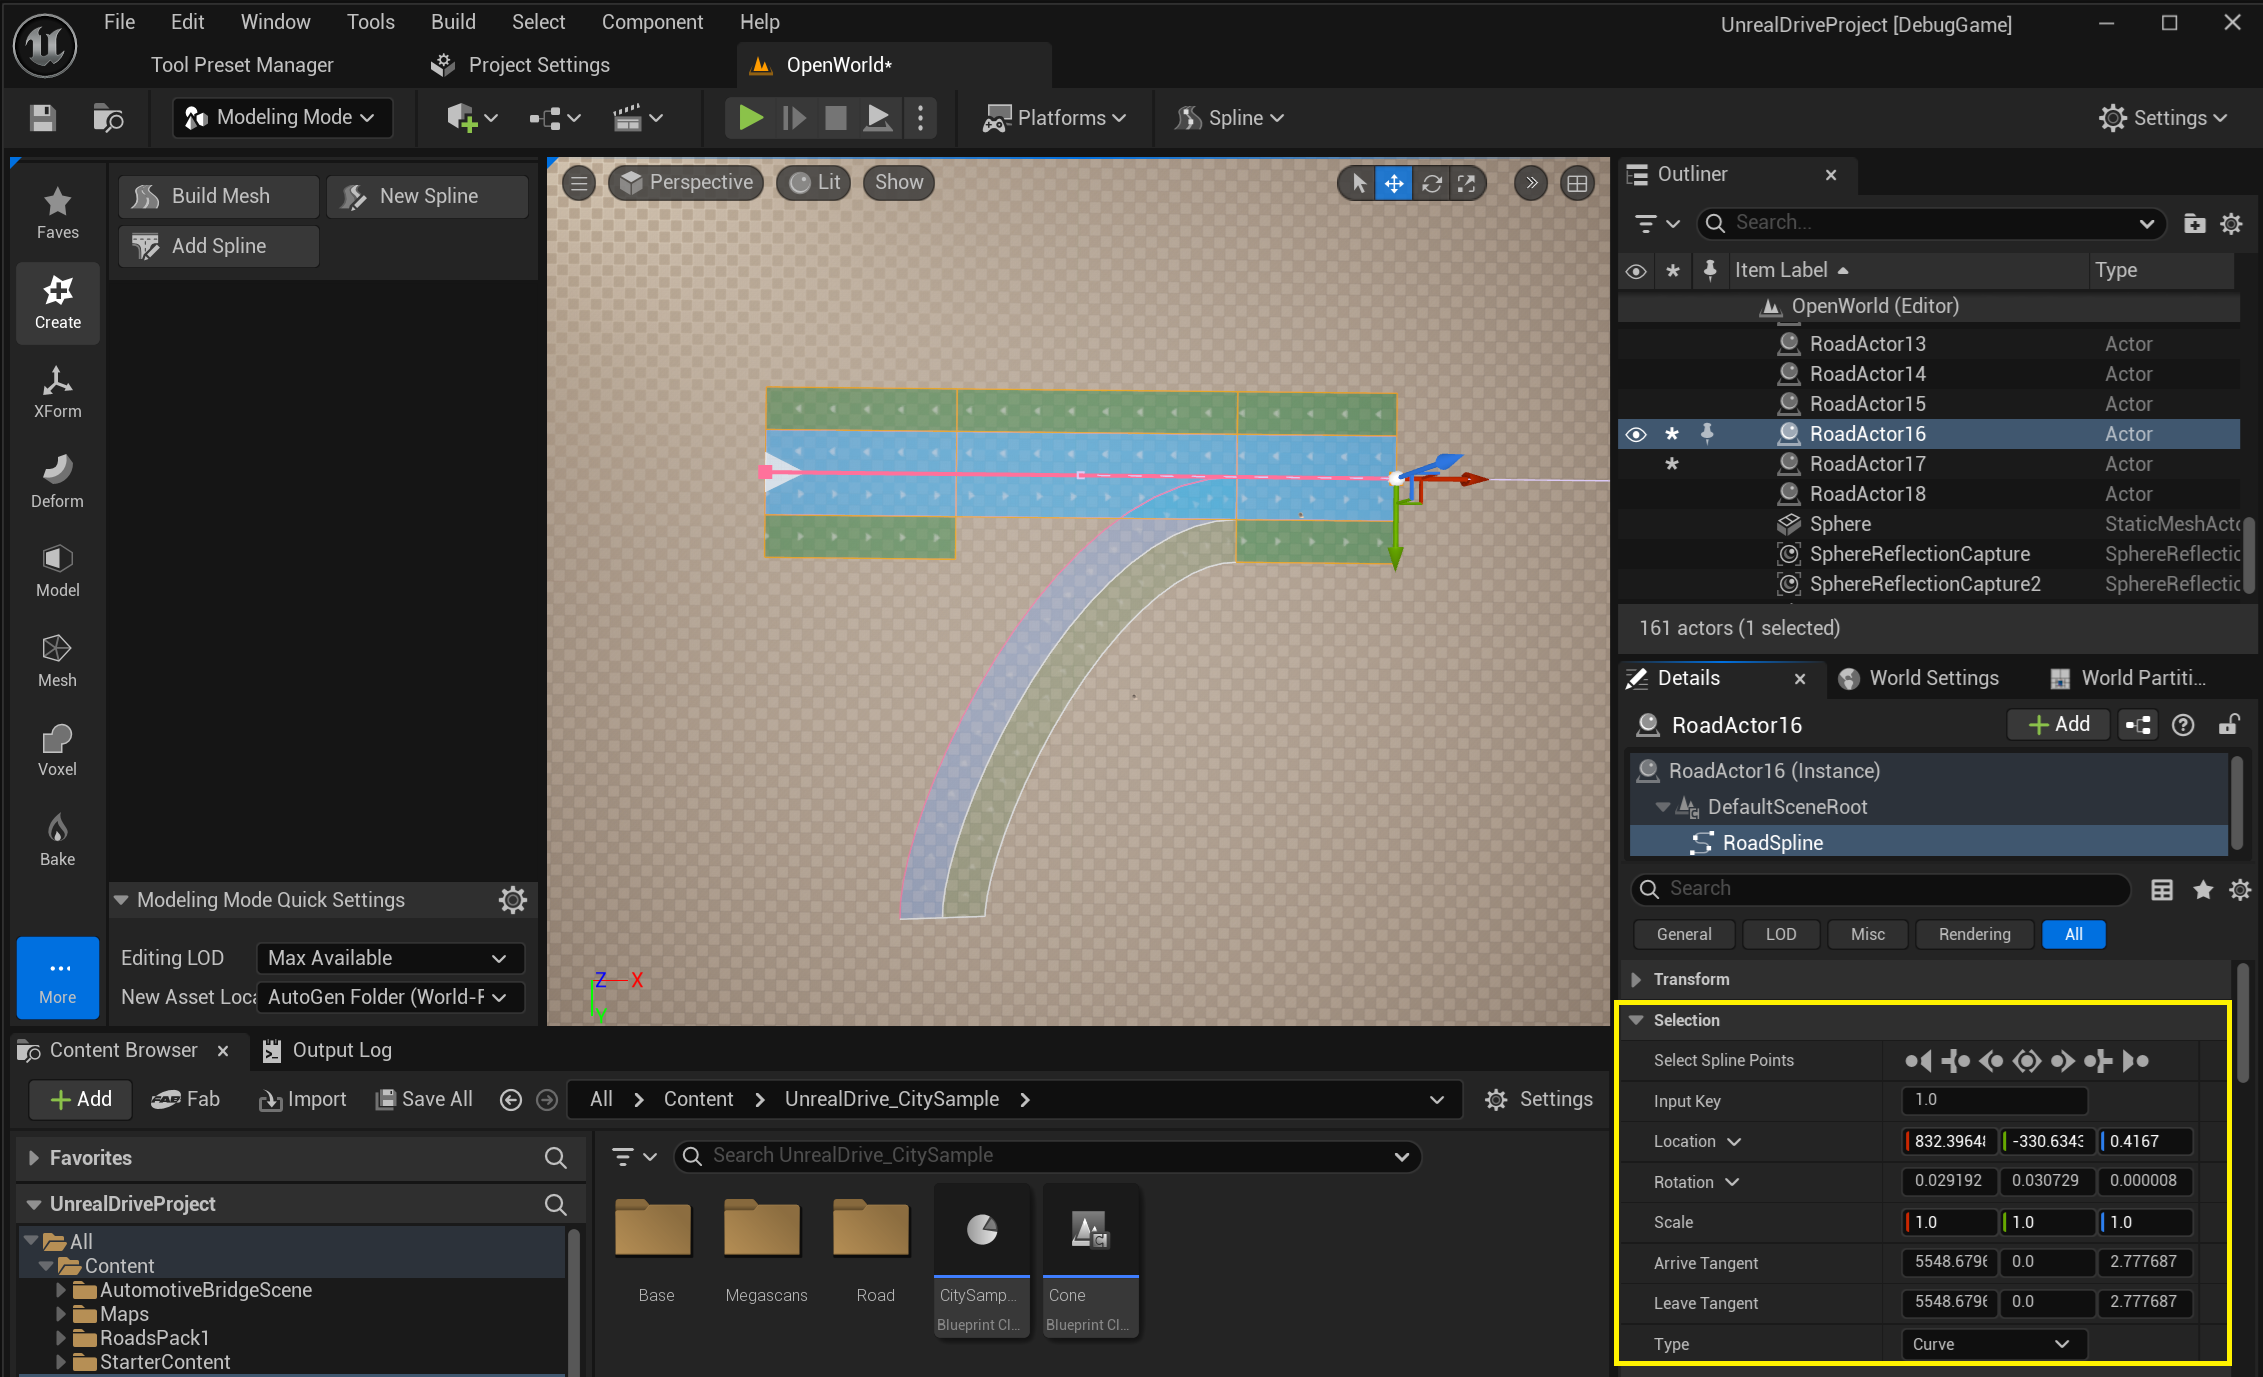Toggle visibility of RoadActor16
The height and width of the screenshot is (1377, 2263).
click(1636, 434)
